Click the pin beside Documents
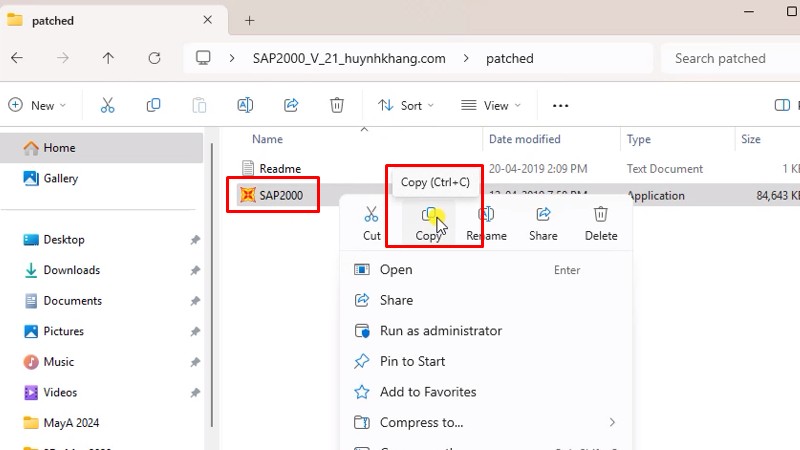Image resolution: width=800 pixels, height=450 pixels. (195, 301)
